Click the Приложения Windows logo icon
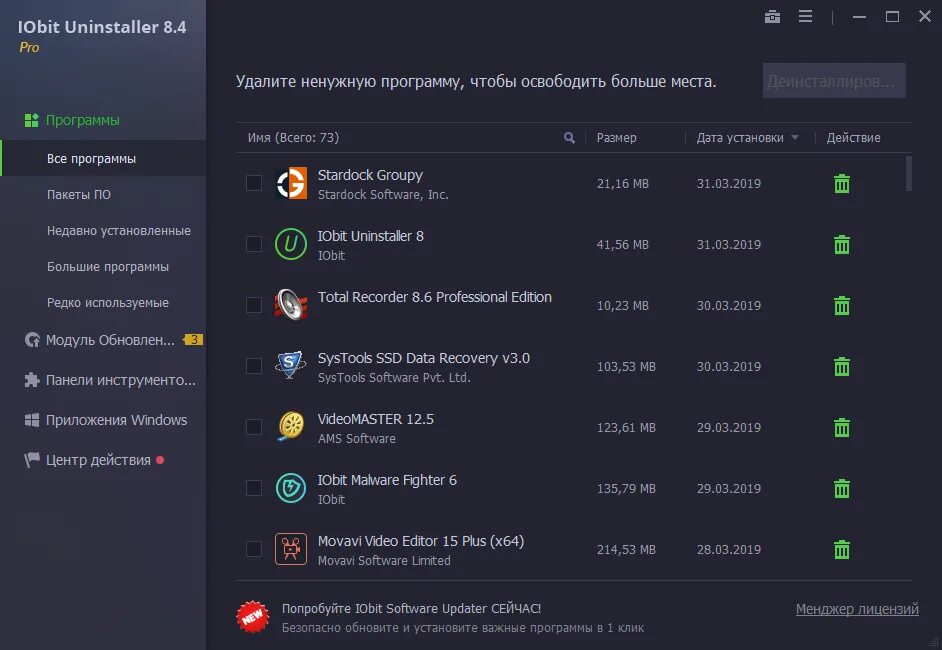The height and width of the screenshot is (650, 942). [x=32, y=420]
